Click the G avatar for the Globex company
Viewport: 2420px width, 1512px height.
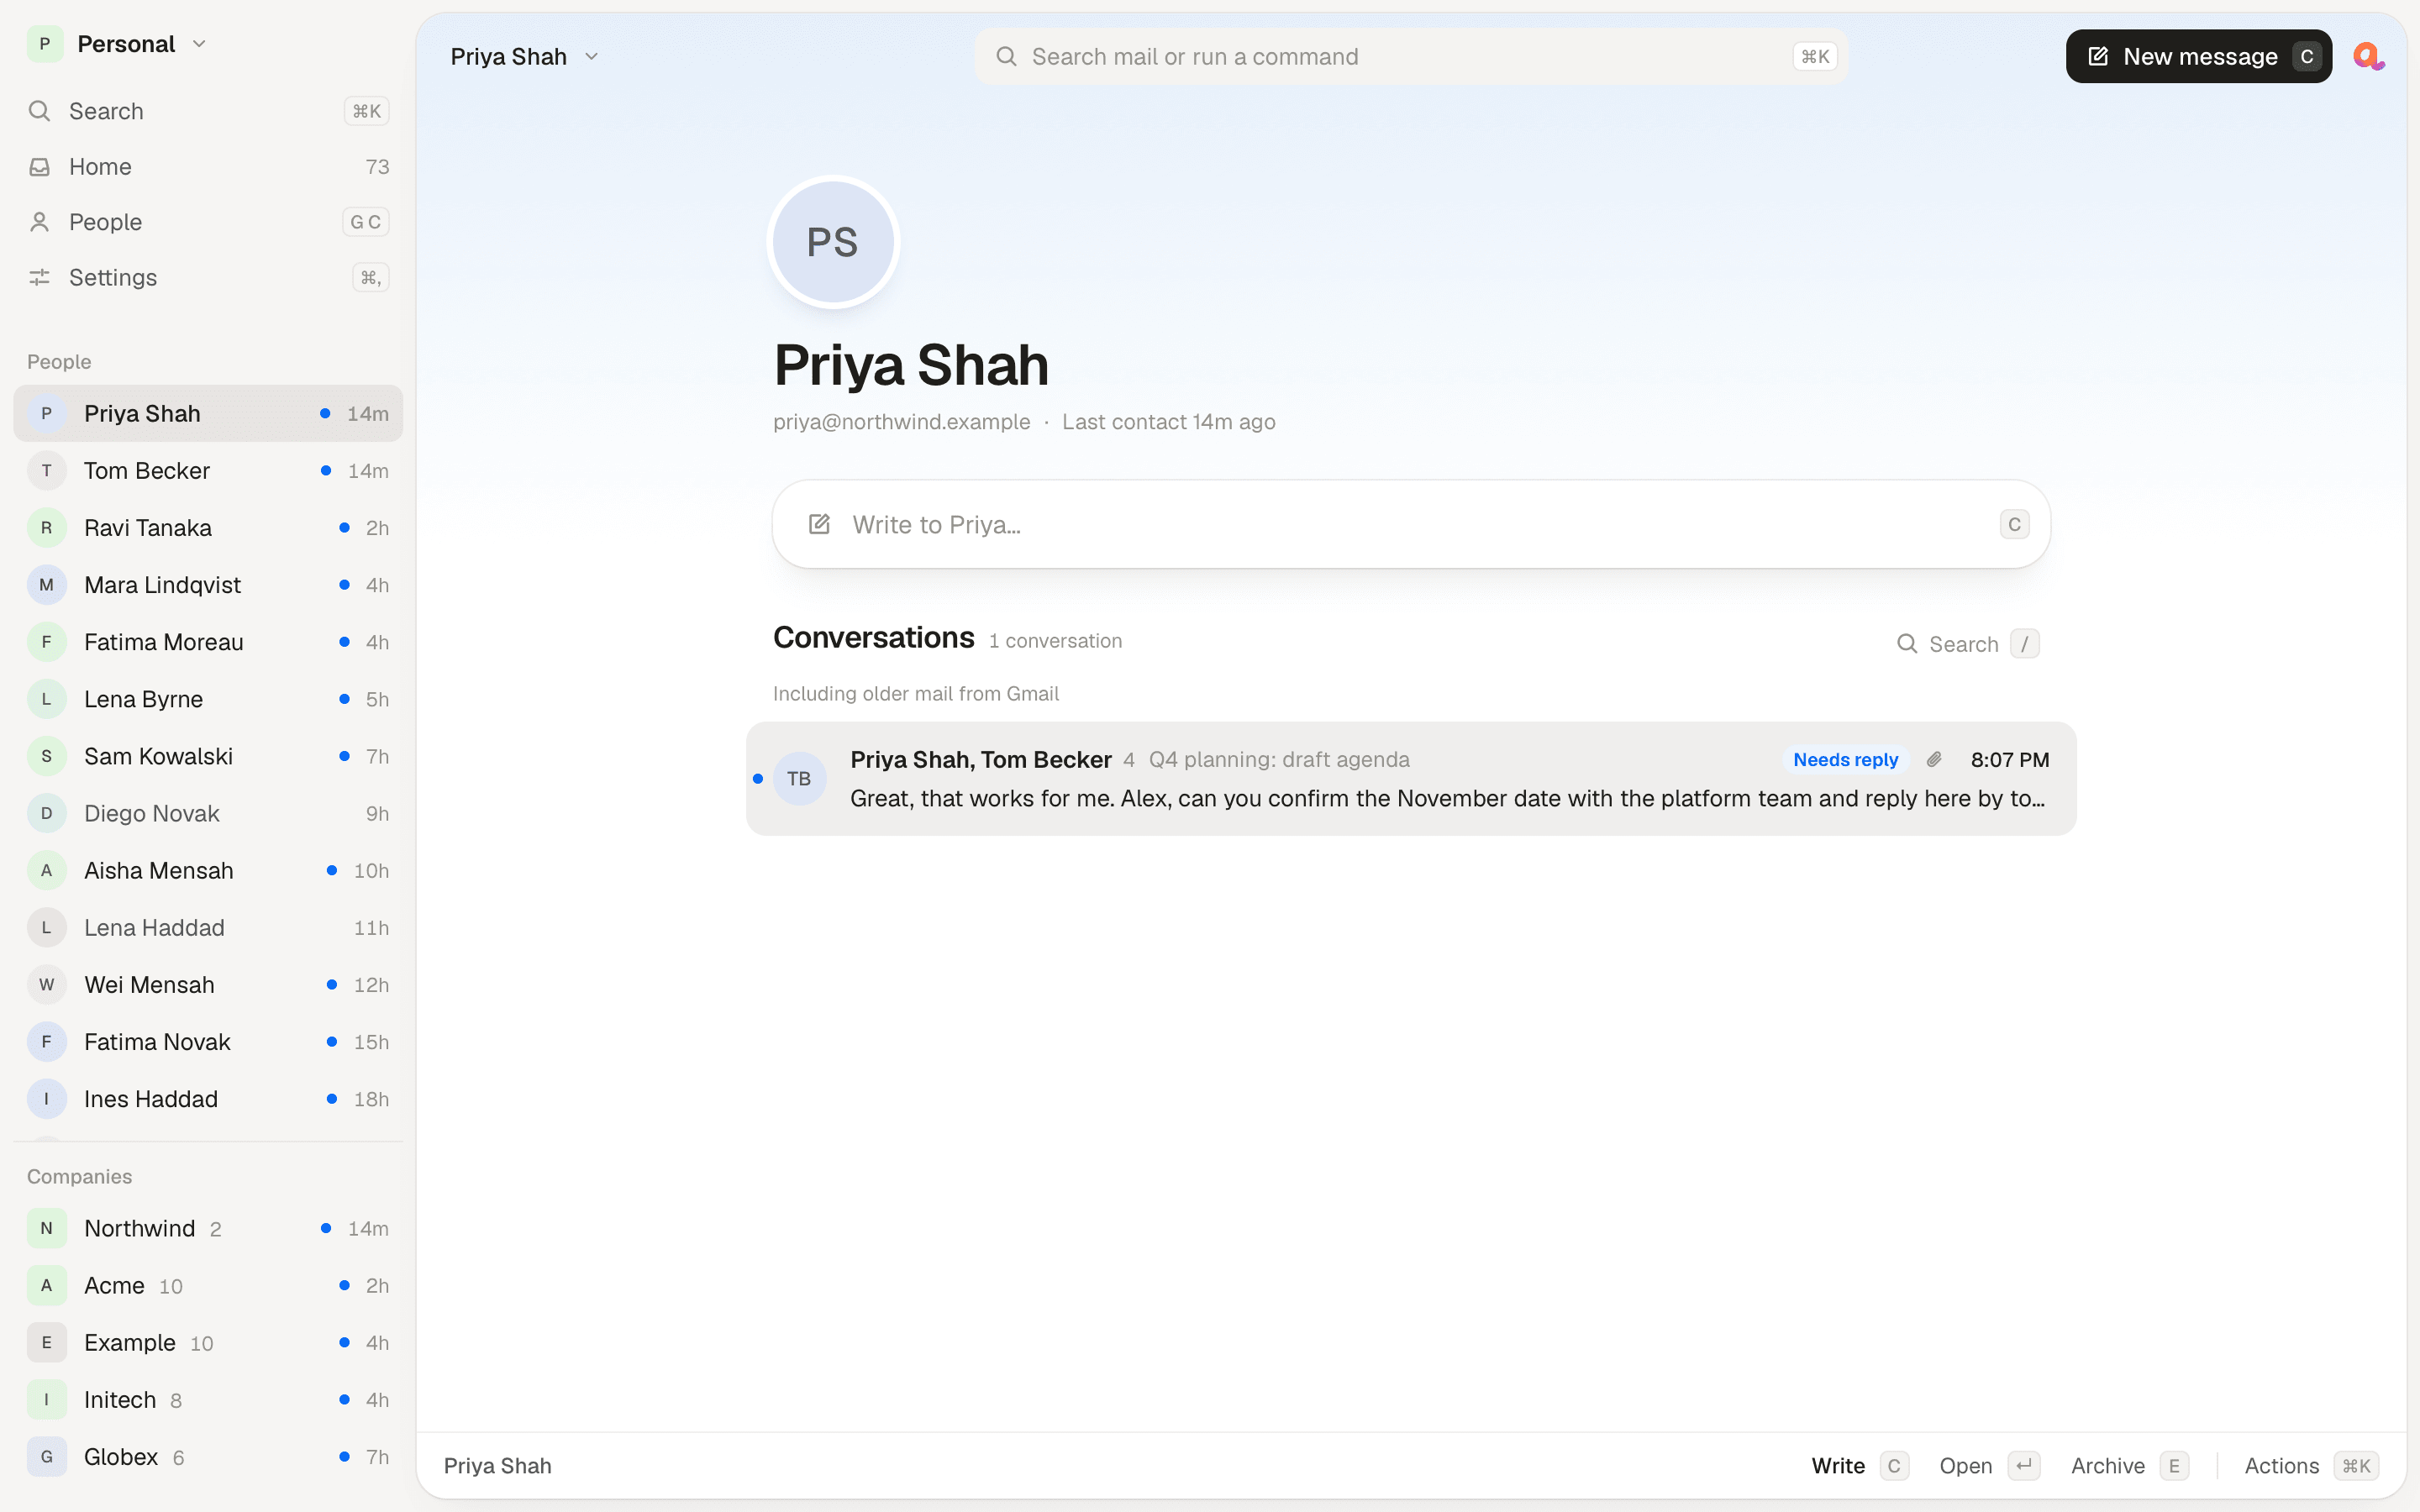point(47,1457)
